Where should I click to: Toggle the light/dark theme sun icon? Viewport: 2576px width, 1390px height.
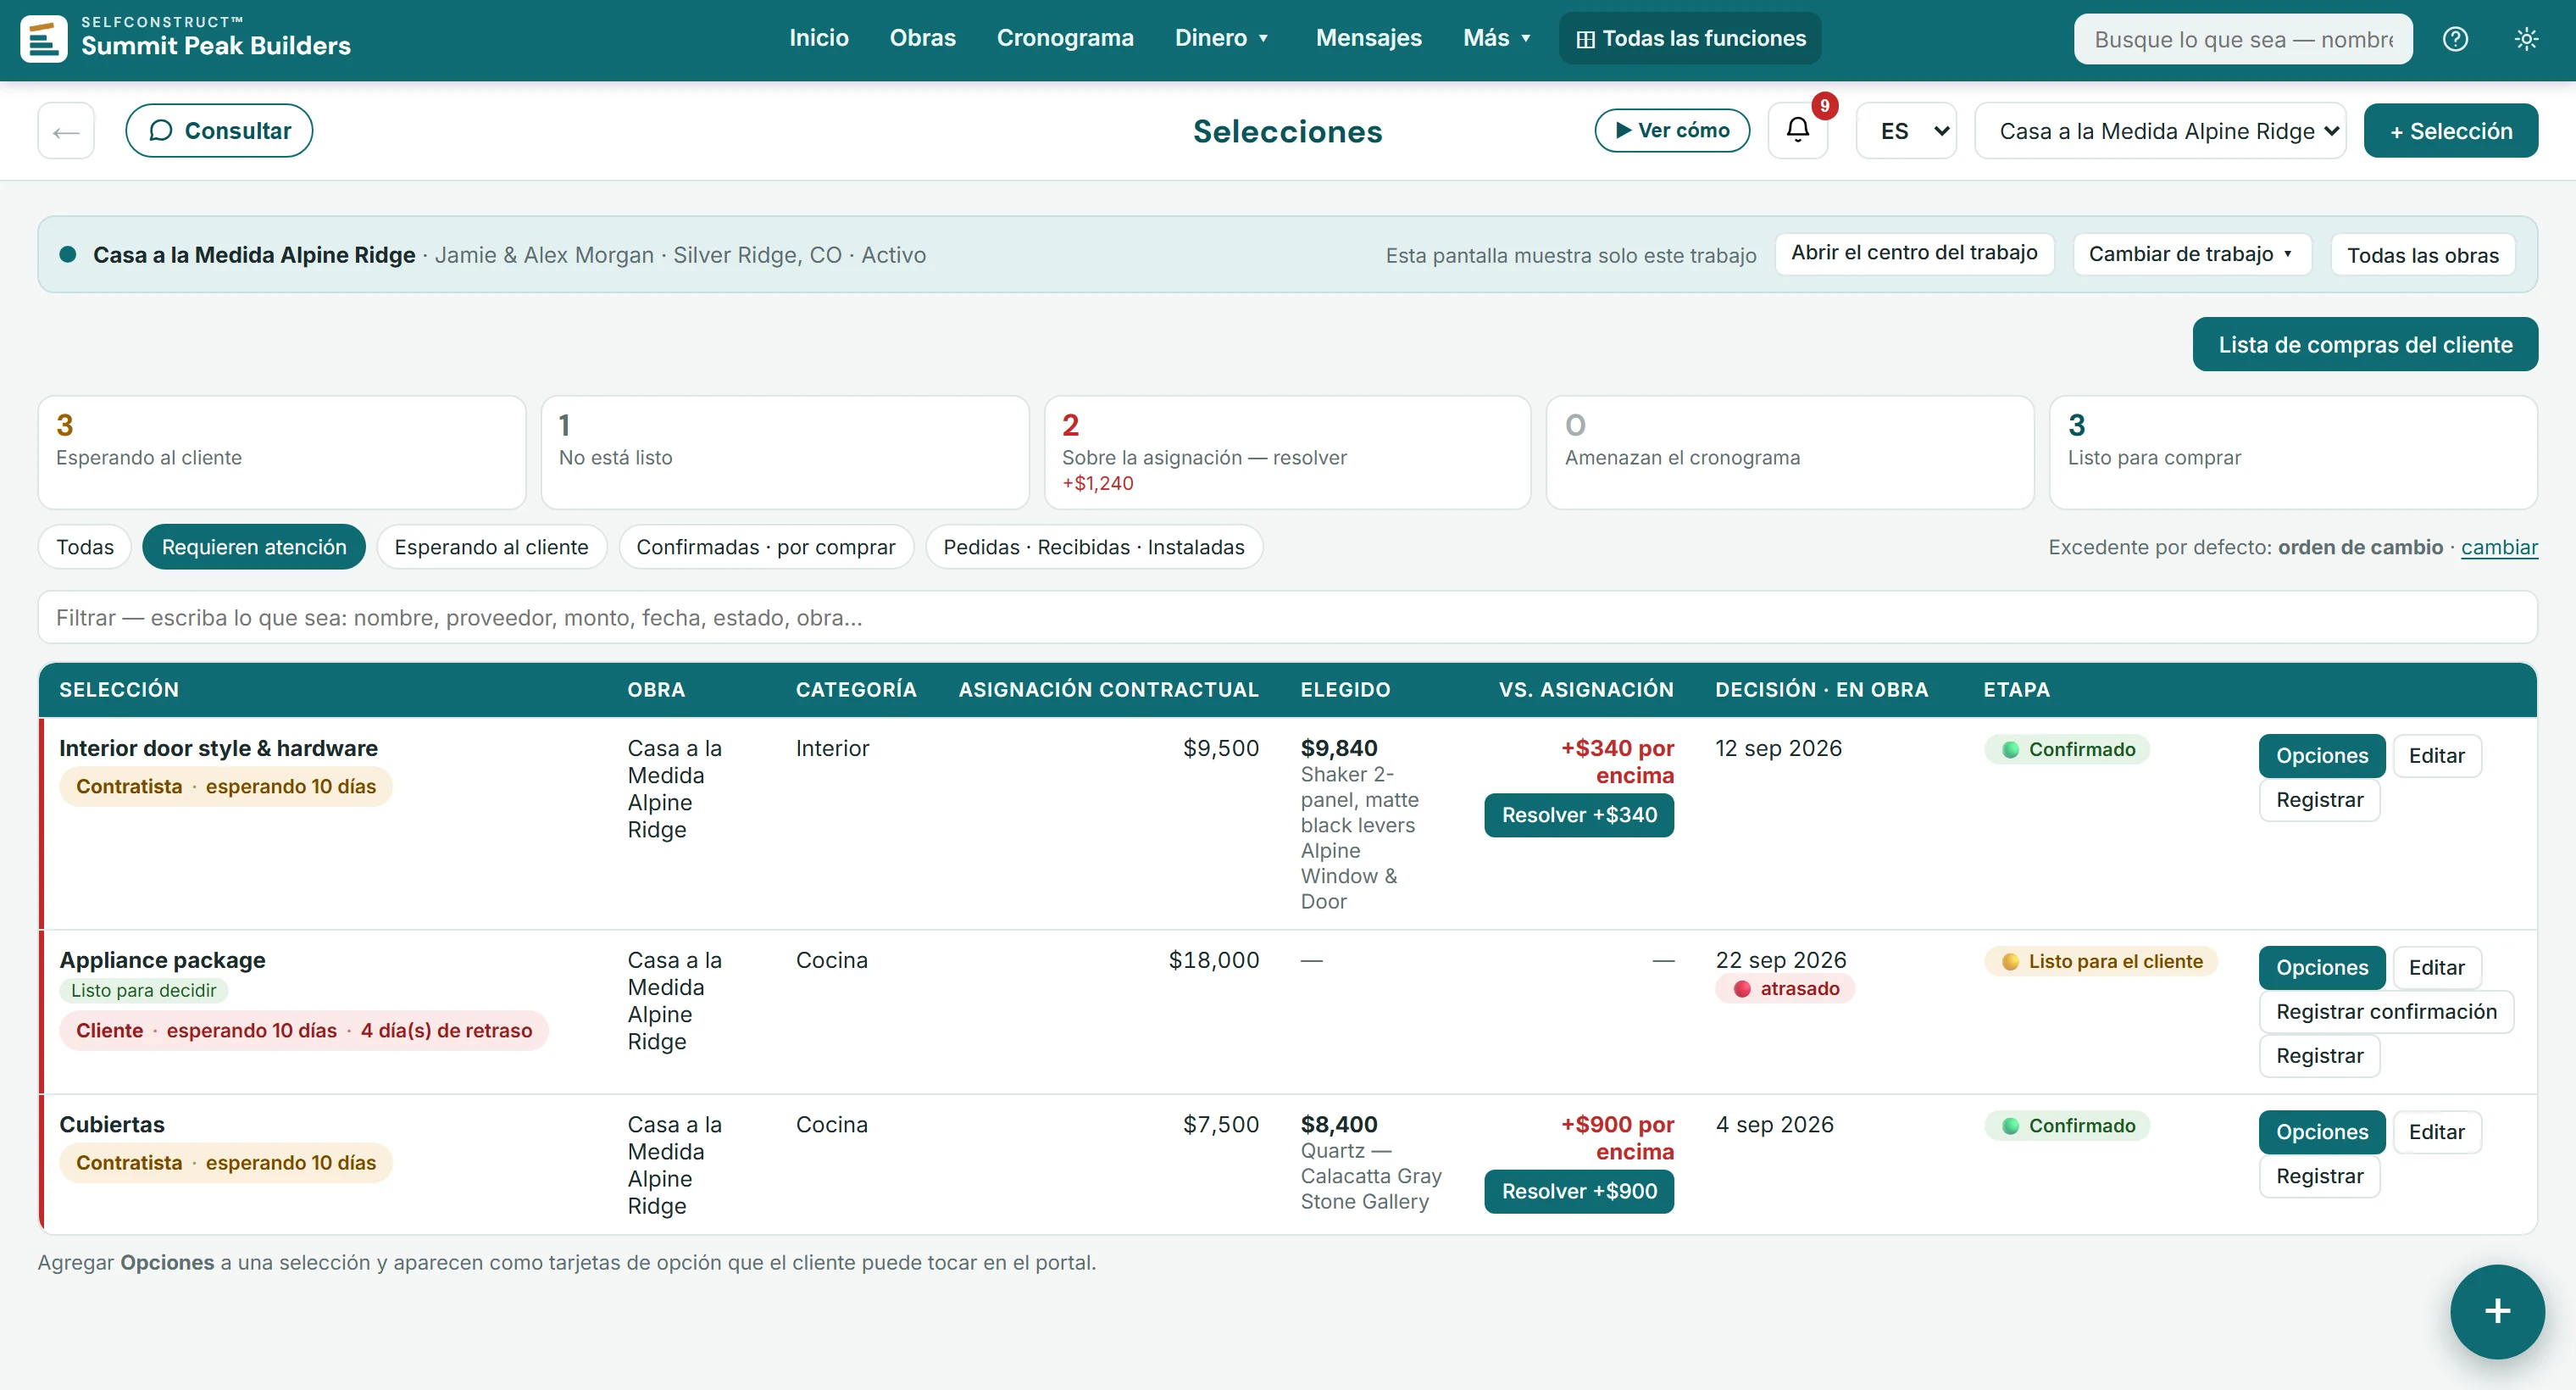pyautogui.click(x=2526, y=39)
